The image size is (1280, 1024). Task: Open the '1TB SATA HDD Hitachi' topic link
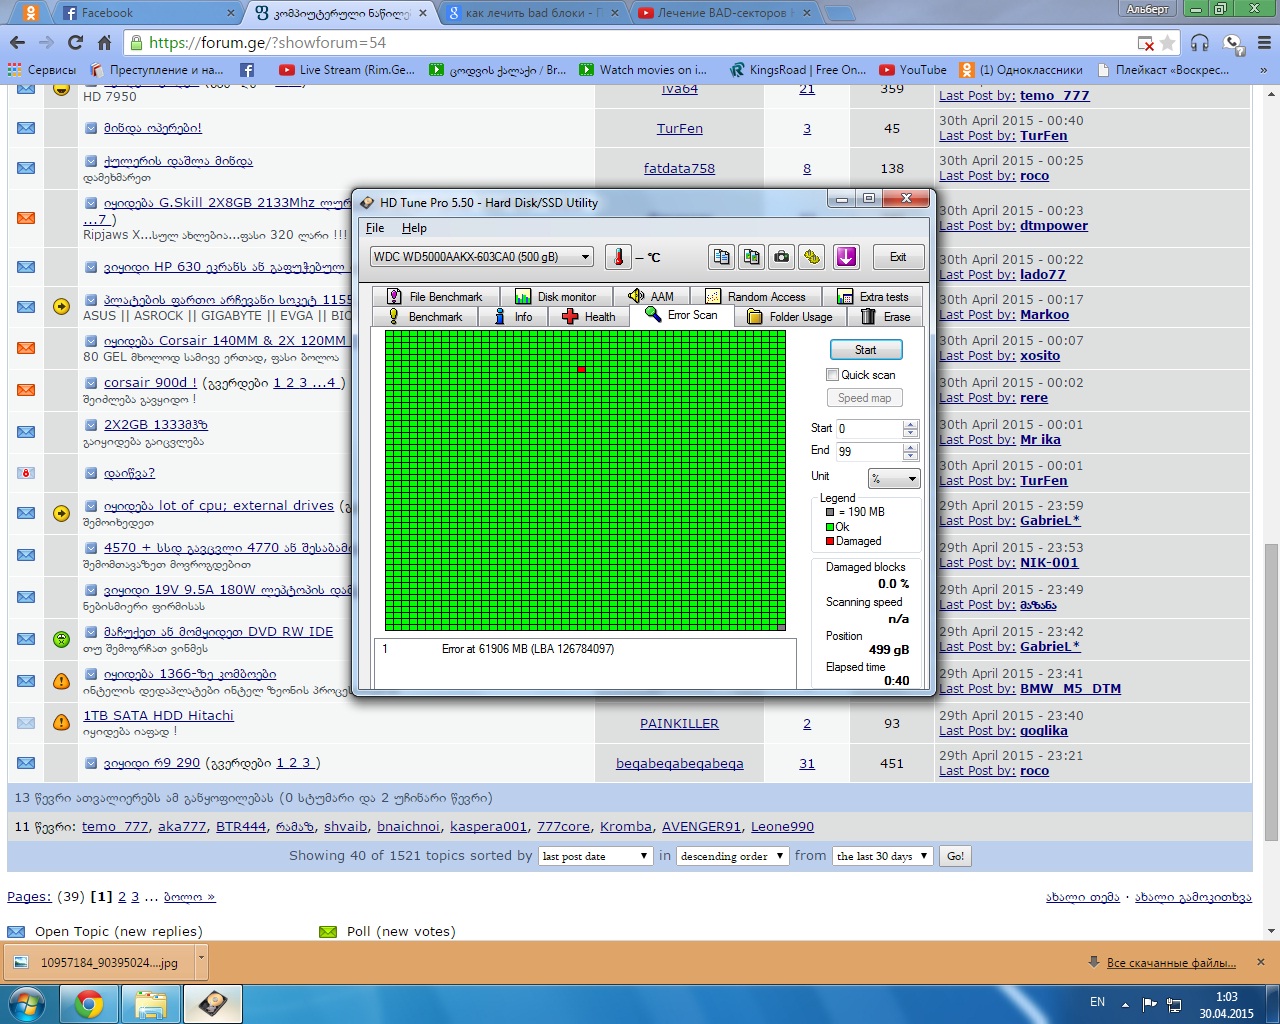click(x=158, y=715)
